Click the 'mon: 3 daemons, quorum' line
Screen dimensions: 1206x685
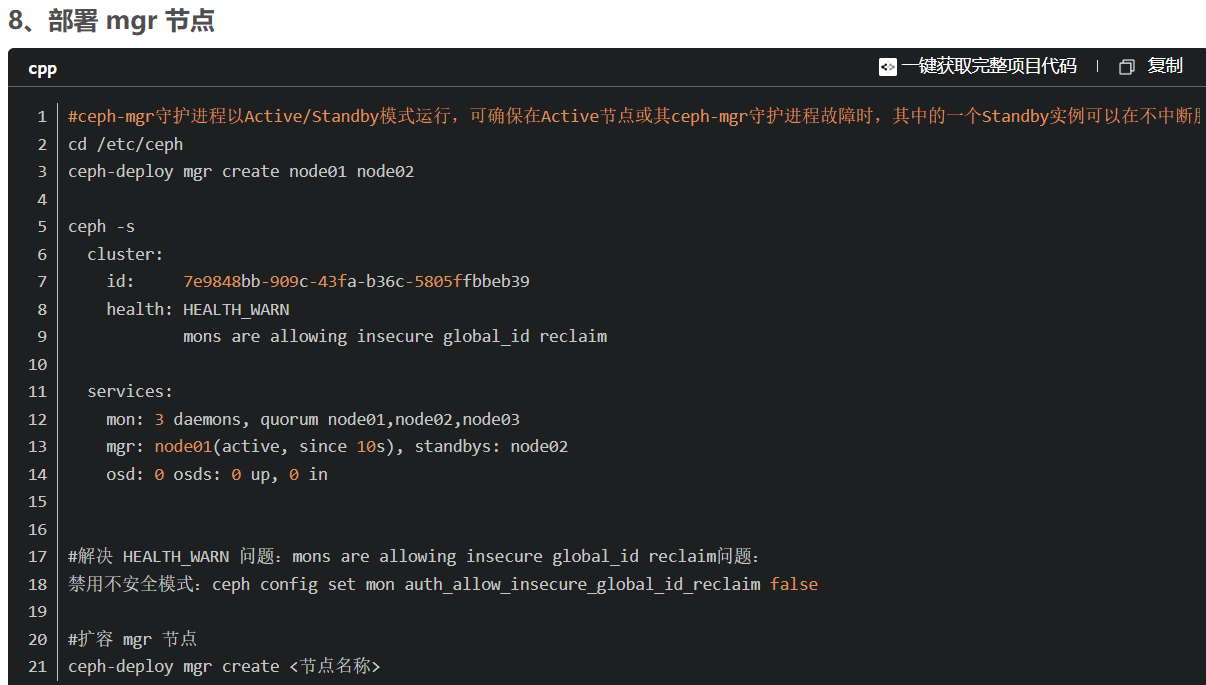coord(313,419)
